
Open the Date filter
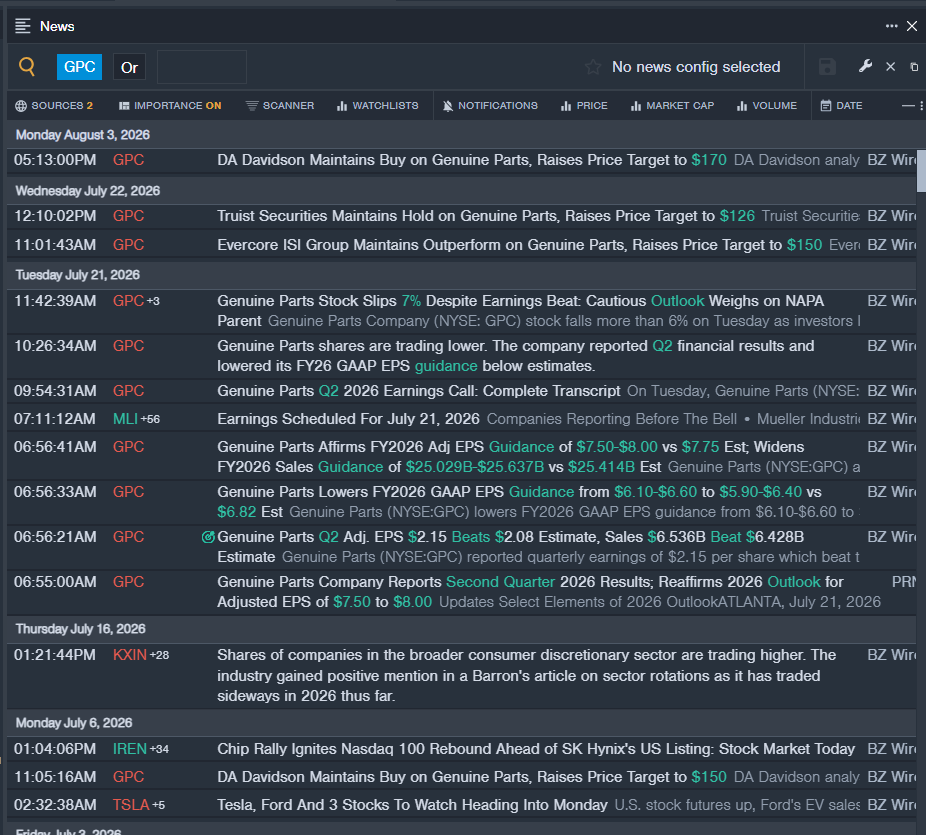coord(842,106)
